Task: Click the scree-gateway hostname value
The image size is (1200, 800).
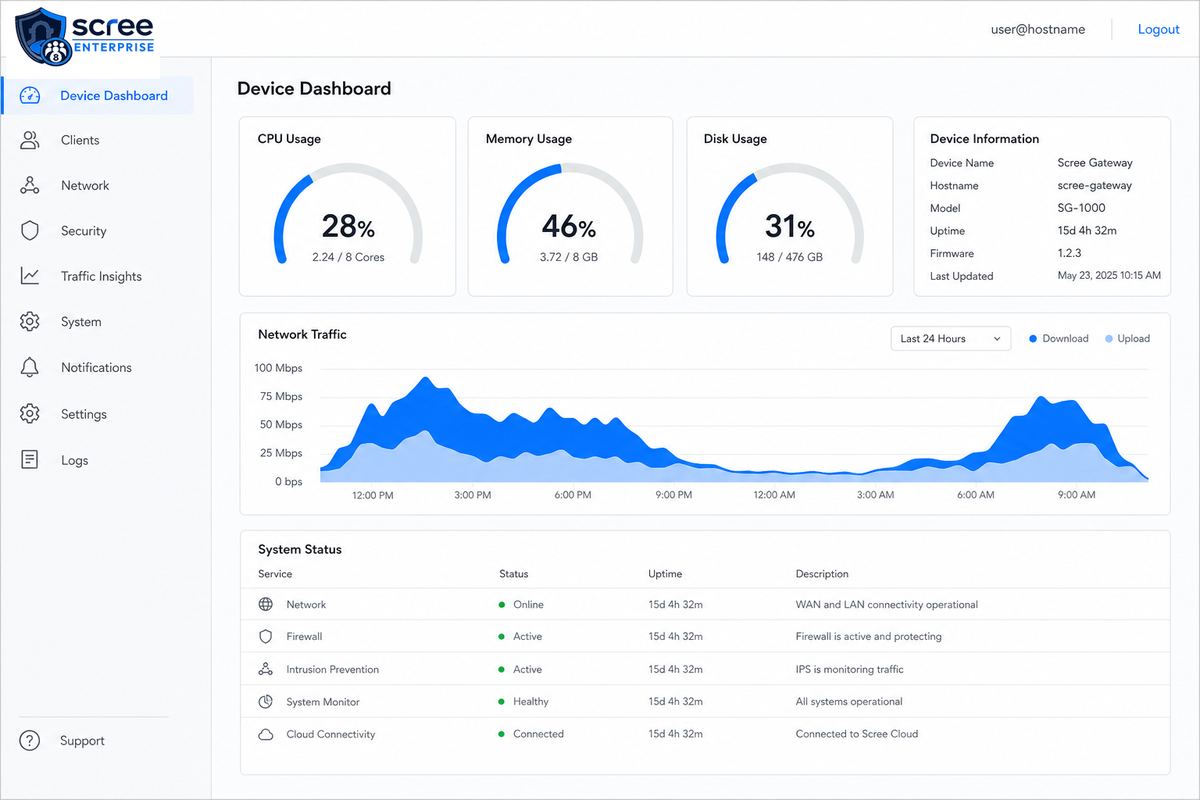Action: [x=1095, y=186]
